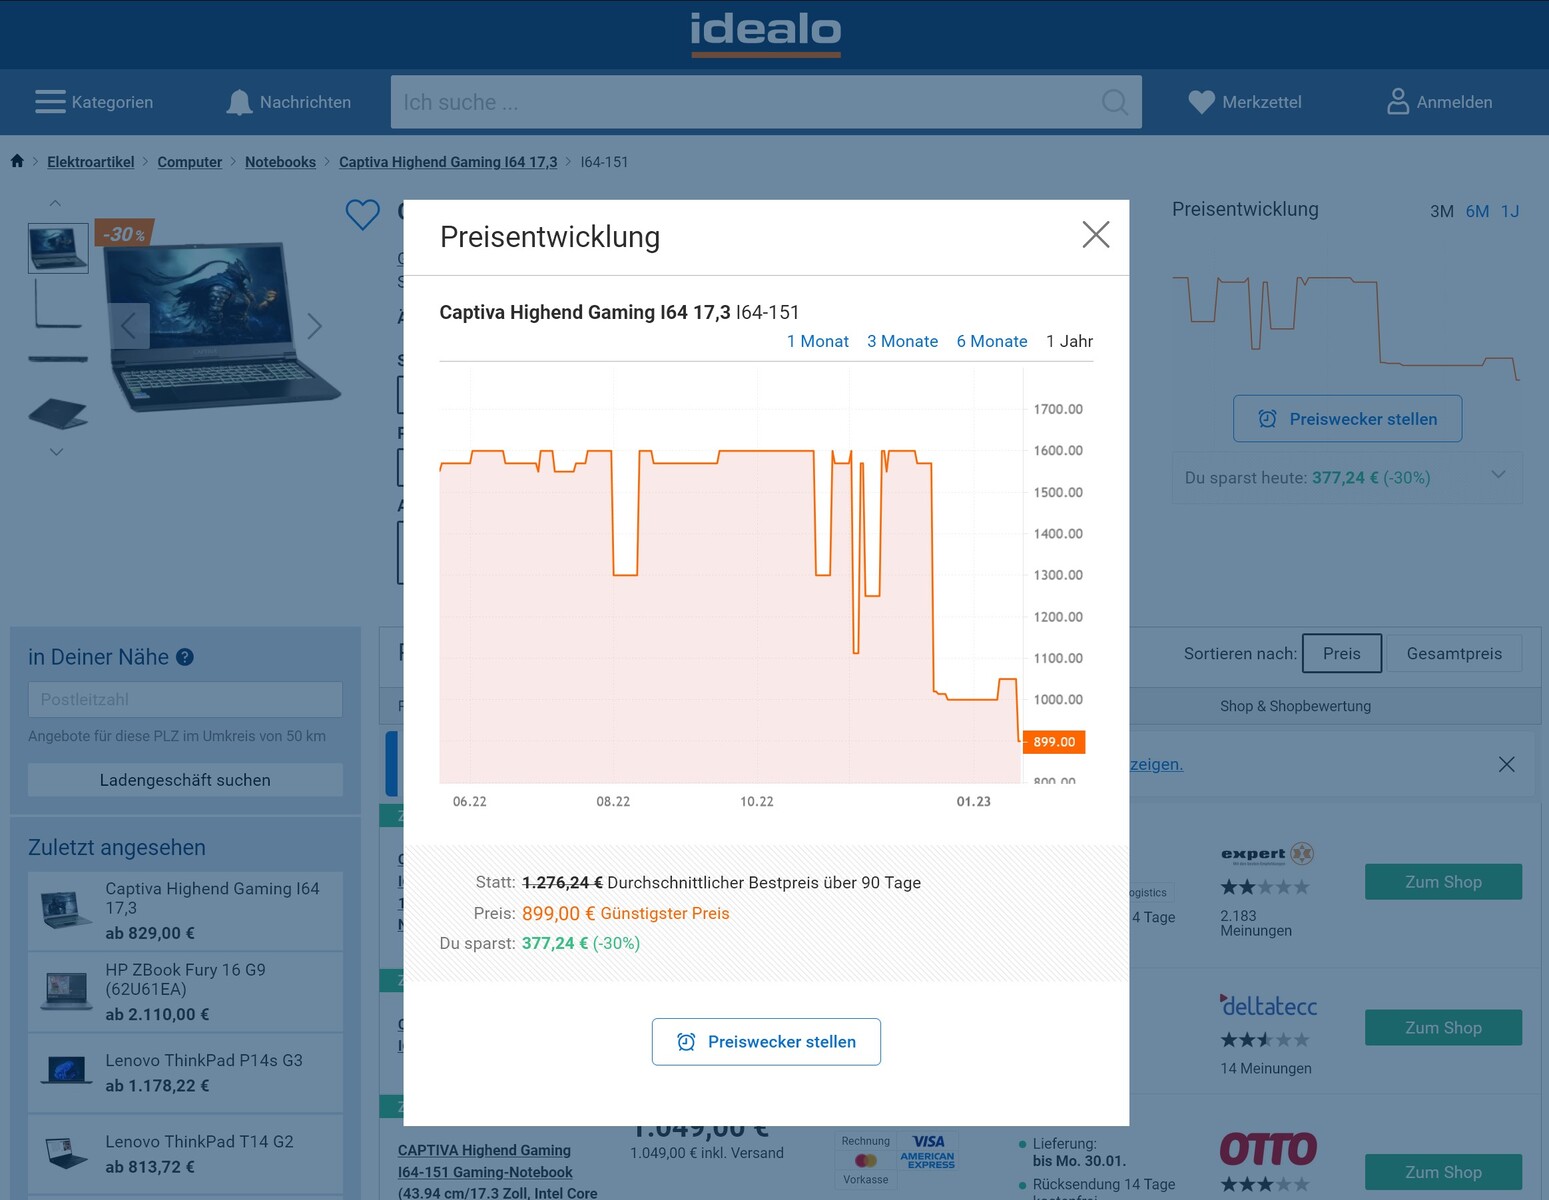Dismiss the info banner with the X
The width and height of the screenshot is (1549, 1200).
tap(1506, 764)
